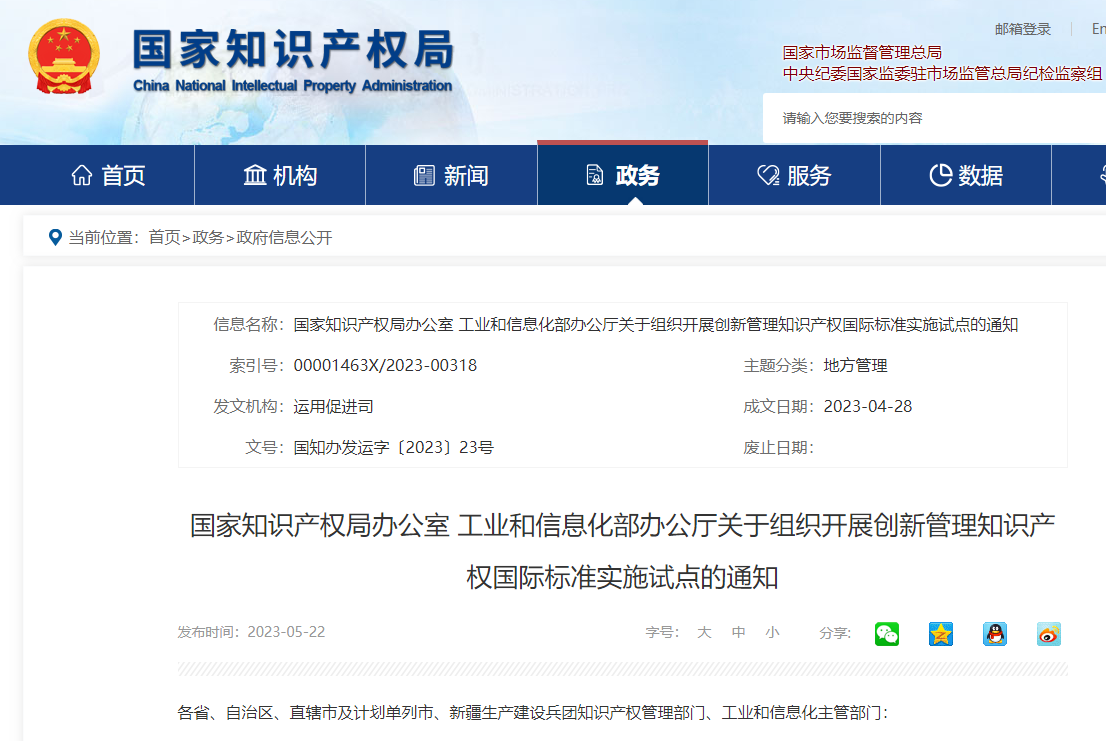Share the article to QZone star icon
Viewport: 1106px width, 741px height.
click(941, 634)
